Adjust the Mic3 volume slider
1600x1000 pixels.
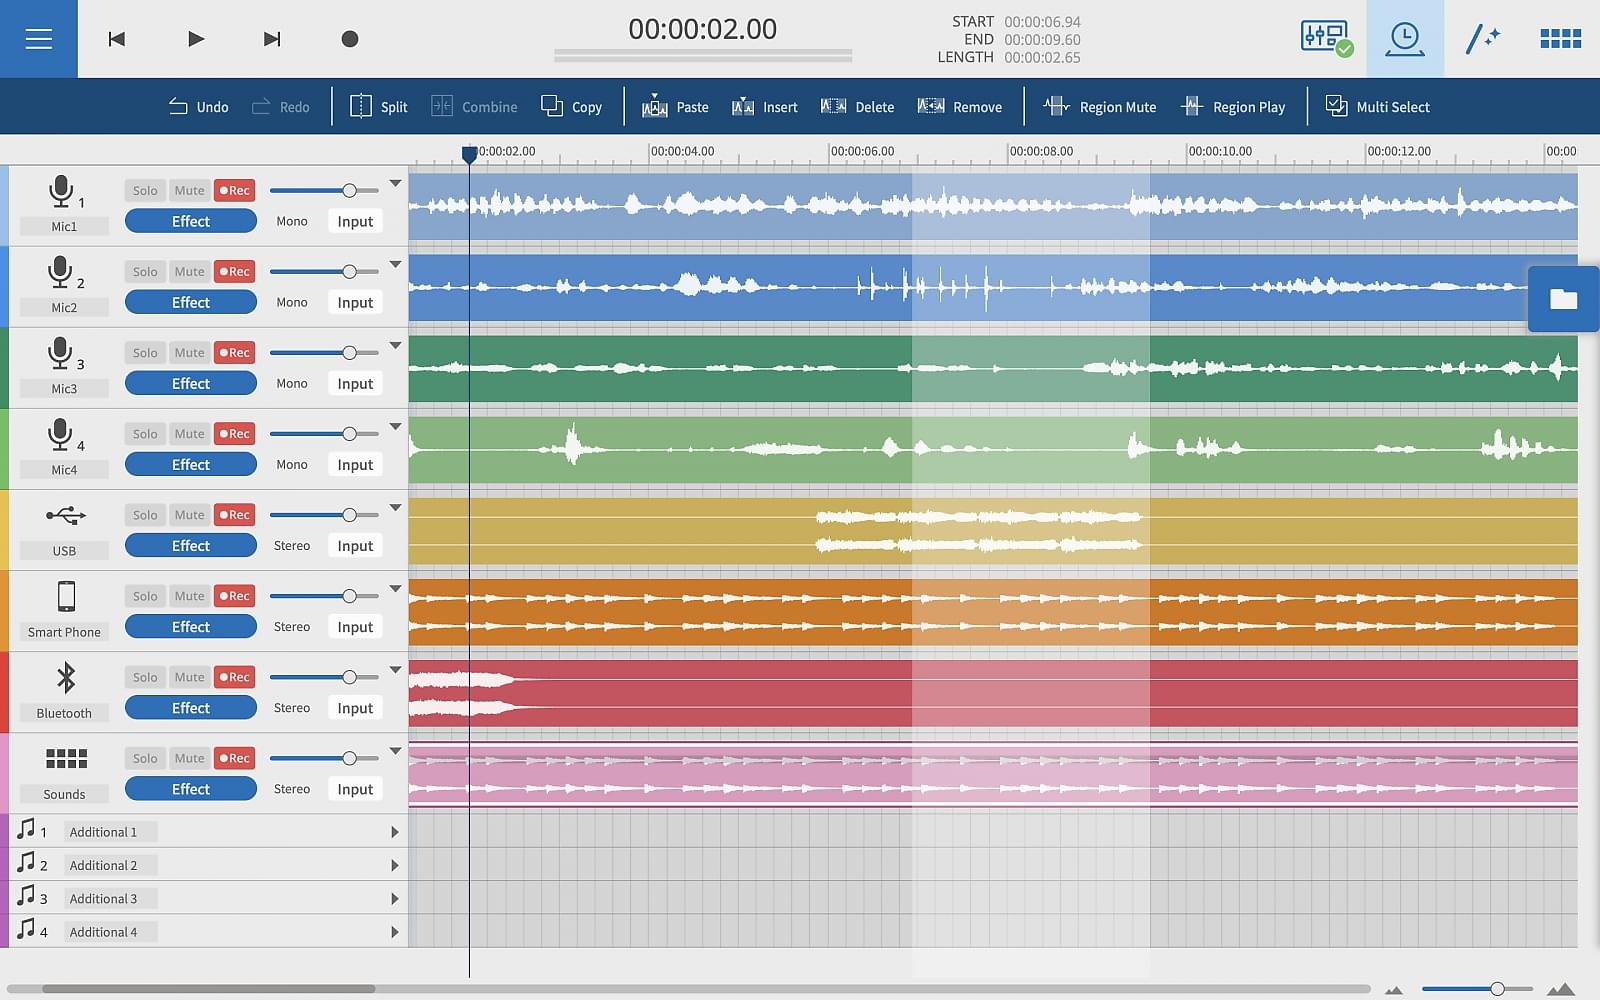[349, 353]
